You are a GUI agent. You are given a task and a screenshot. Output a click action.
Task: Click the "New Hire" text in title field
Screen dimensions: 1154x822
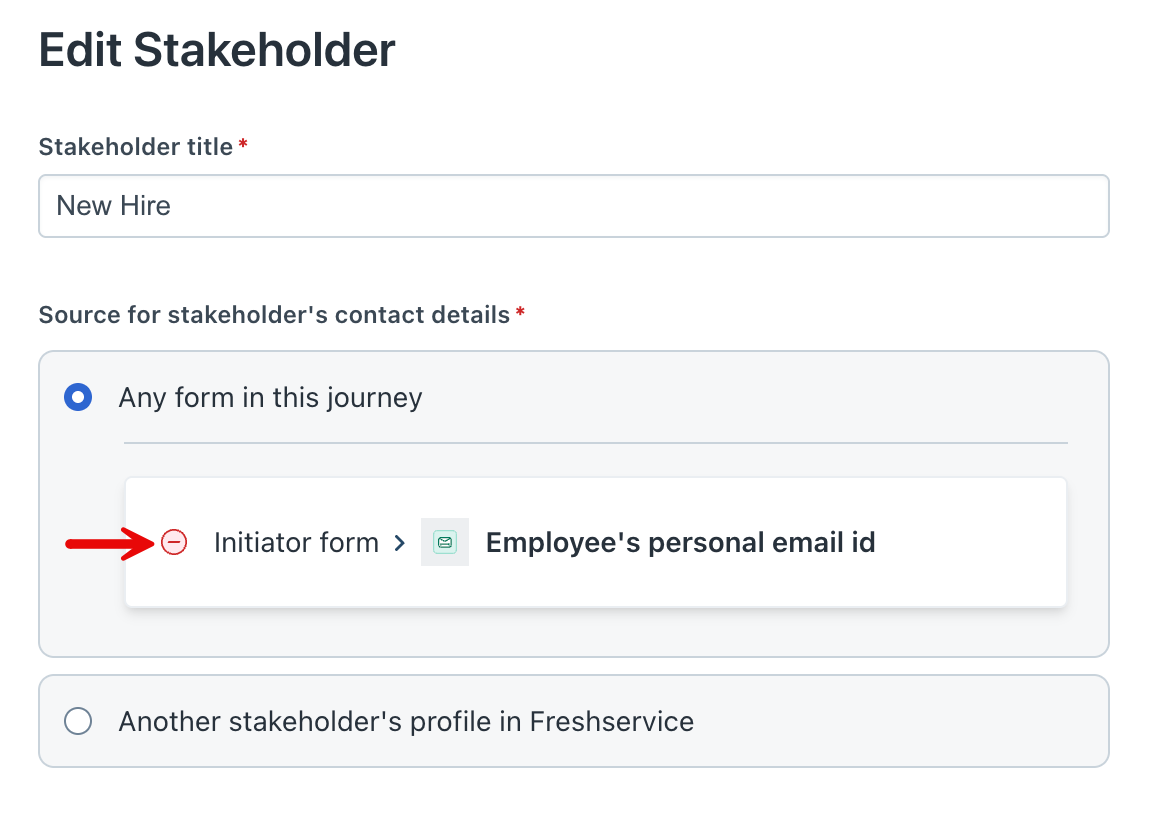(x=113, y=206)
